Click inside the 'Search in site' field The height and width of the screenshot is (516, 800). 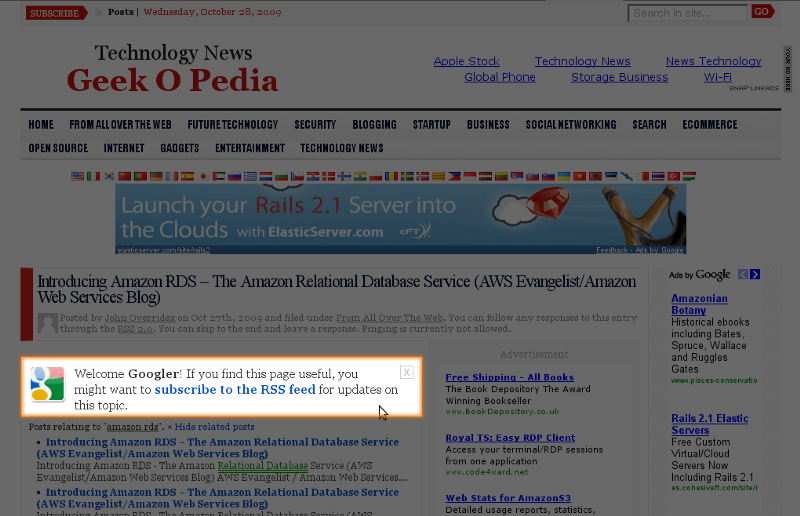tap(687, 13)
